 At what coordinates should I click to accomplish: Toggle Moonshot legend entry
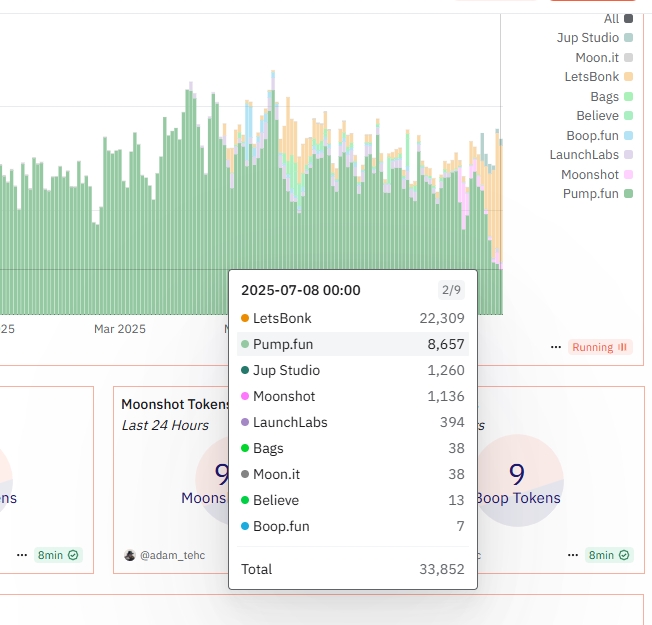(597, 175)
